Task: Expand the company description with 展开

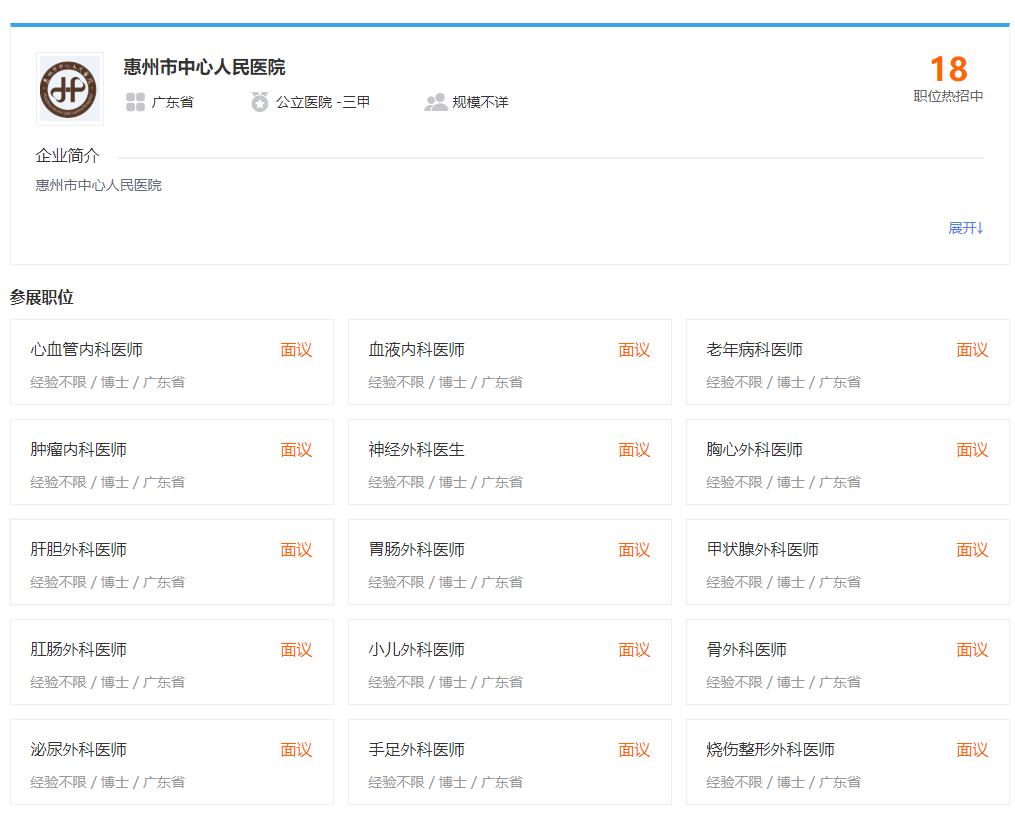Action: (x=964, y=229)
